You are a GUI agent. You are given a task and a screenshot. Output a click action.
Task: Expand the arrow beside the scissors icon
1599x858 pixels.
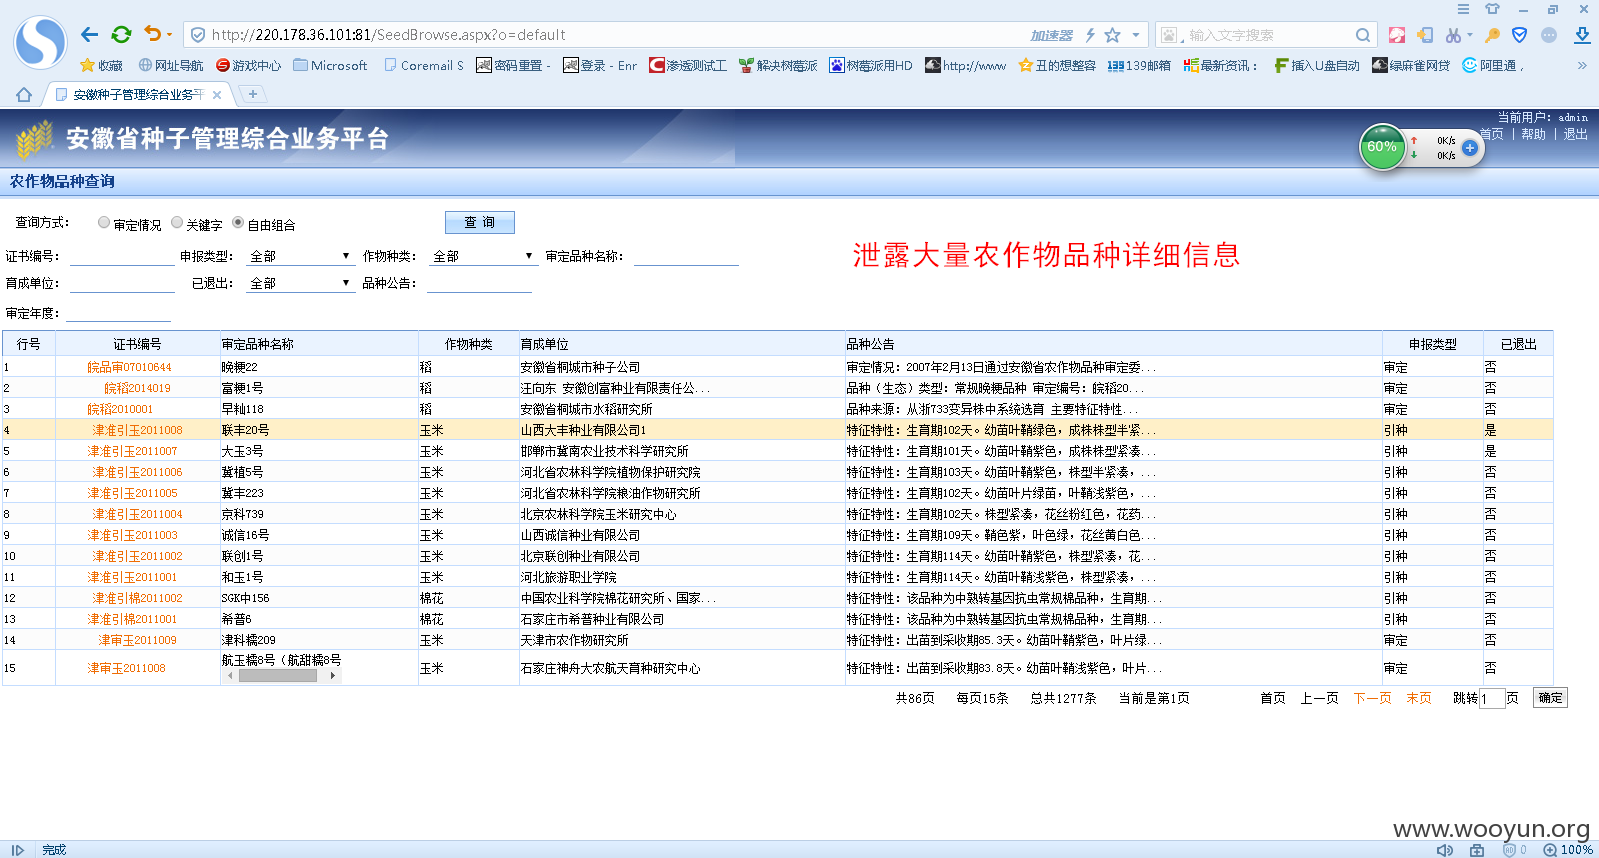pyautogui.click(x=1470, y=35)
